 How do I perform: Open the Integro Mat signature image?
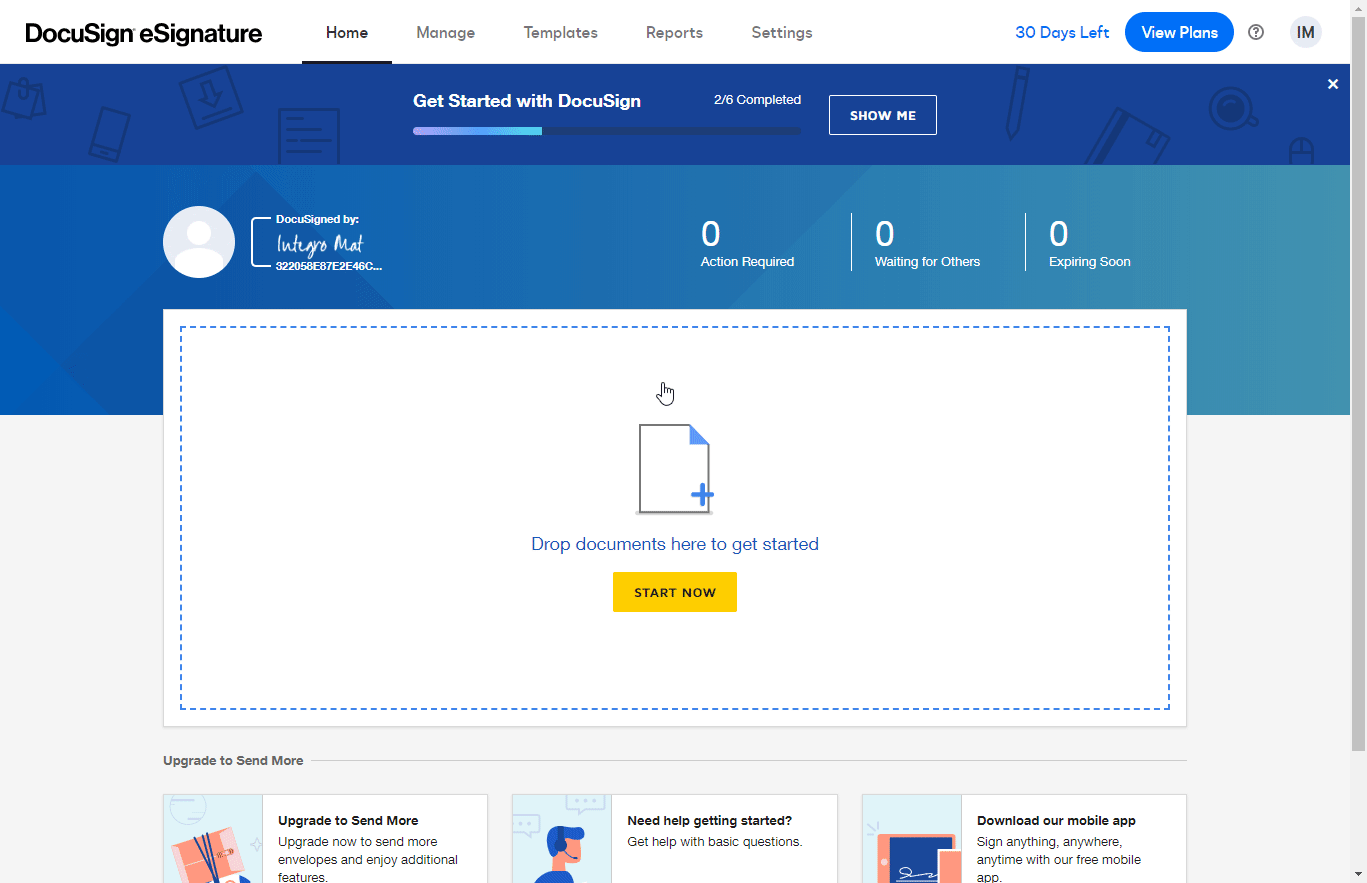point(320,244)
